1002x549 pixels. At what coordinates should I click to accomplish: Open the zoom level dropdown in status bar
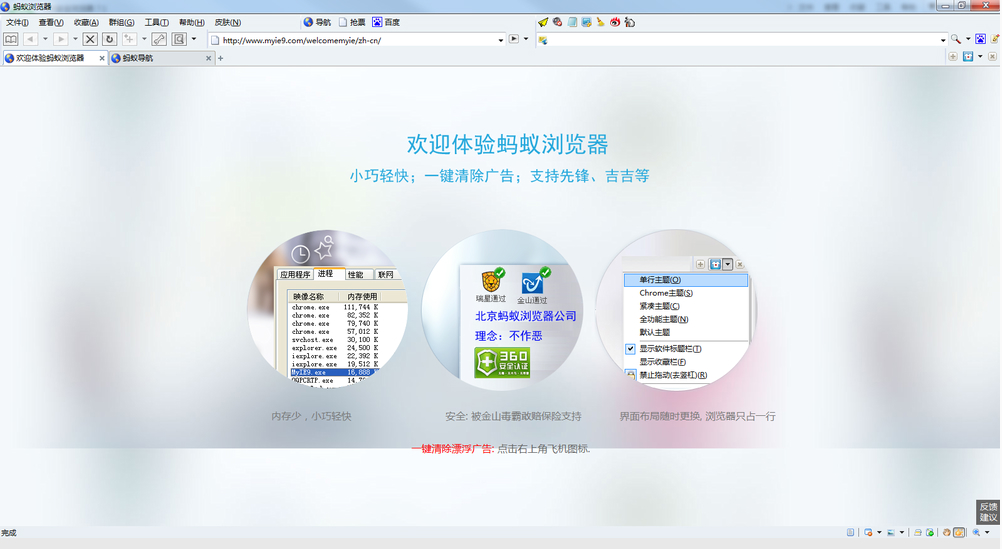987,532
